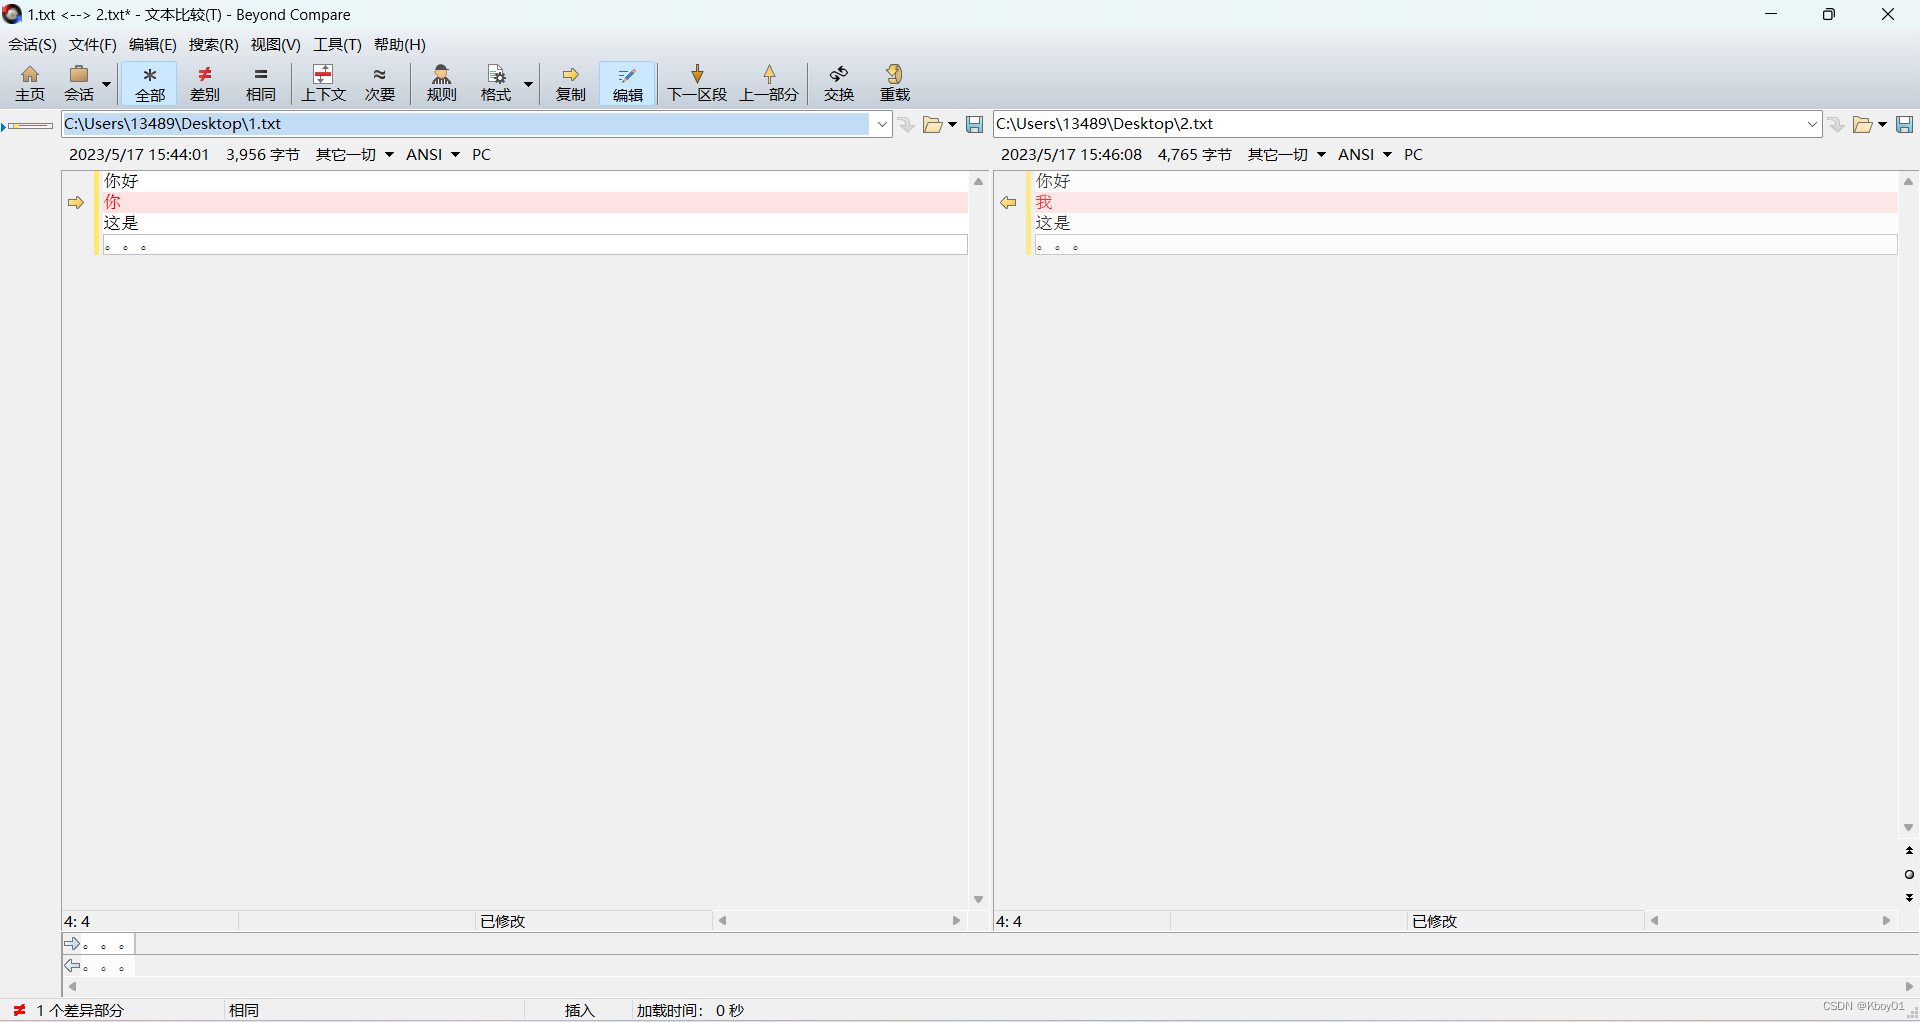Click the left copy-to-right yellow arrow

(x=76, y=202)
